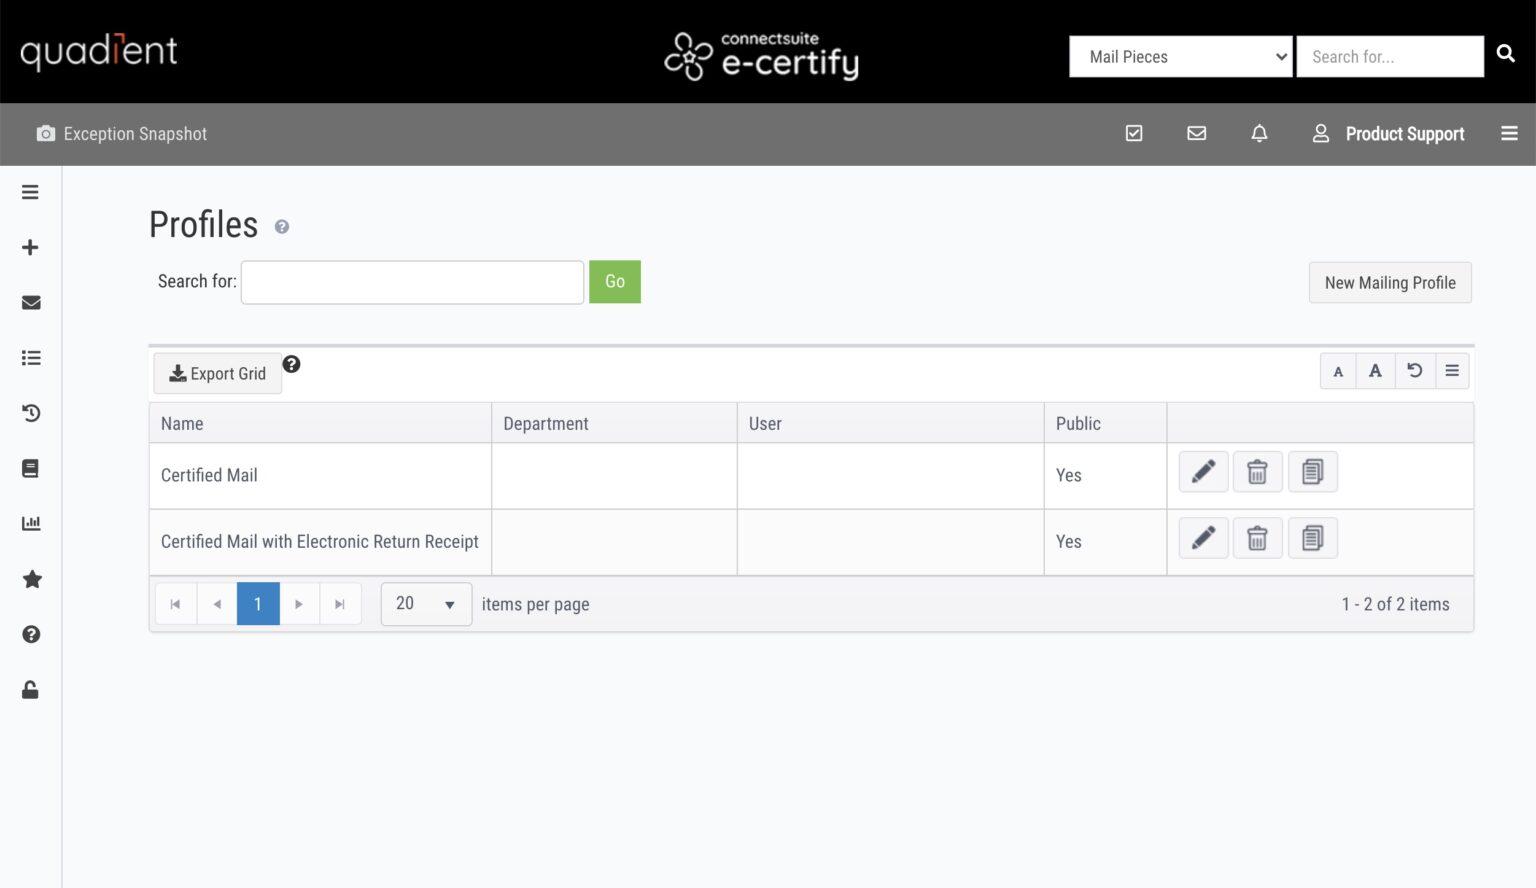Screen dimensions: 1536x888
Task: Open the items per page dropdown
Action: point(426,604)
